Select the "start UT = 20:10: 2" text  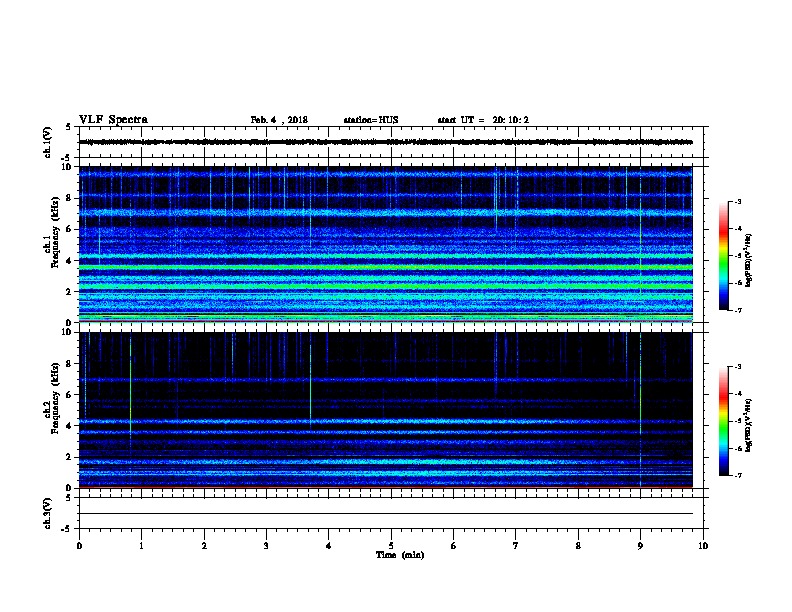(483, 120)
